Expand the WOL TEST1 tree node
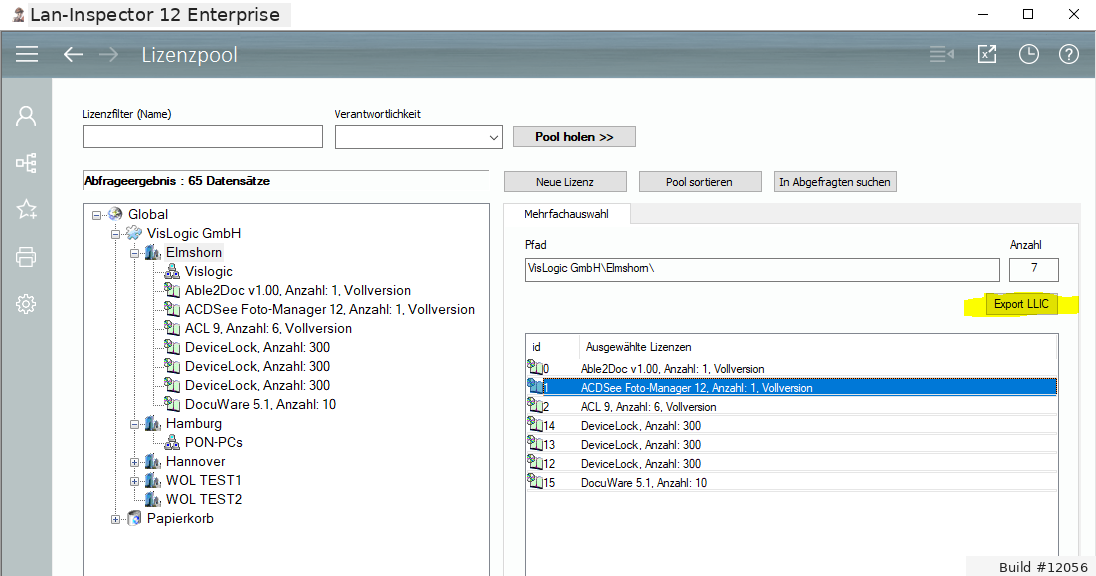 coord(134,481)
